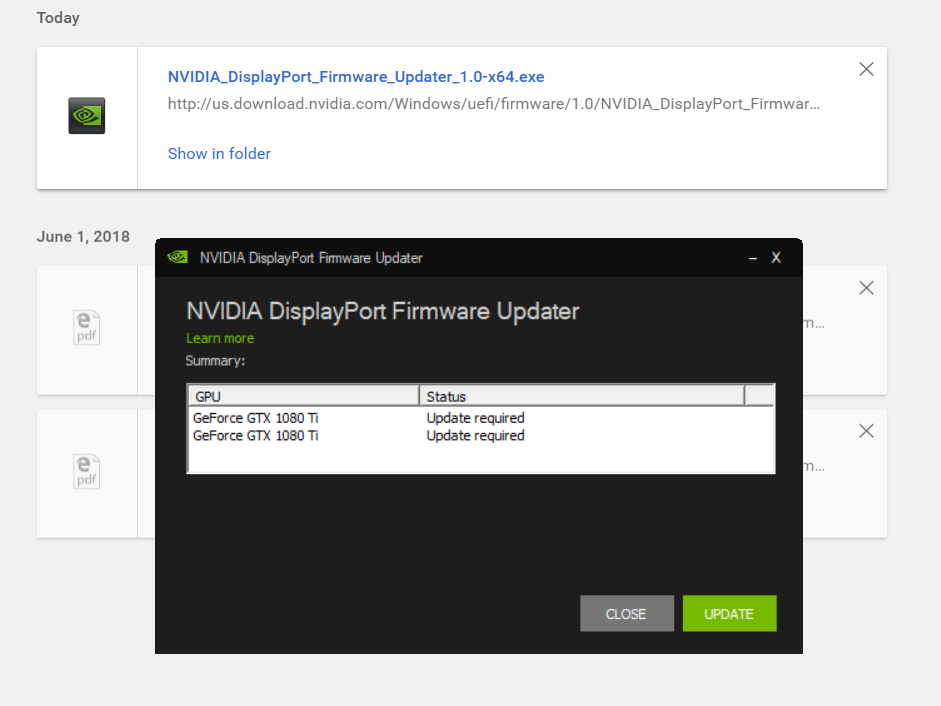The image size is (941, 706).
Task: Sort by the GPU column header
Action: click(x=303, y=396)
